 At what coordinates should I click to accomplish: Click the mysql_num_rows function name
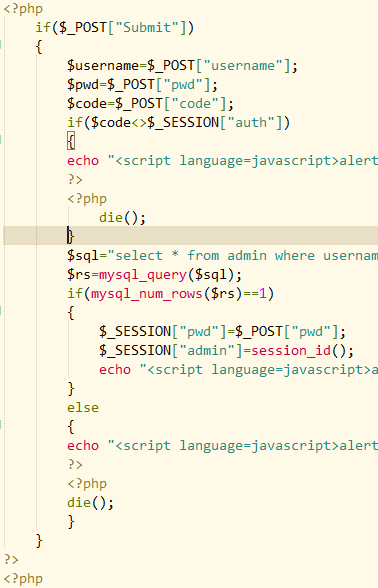coord(147,294)
